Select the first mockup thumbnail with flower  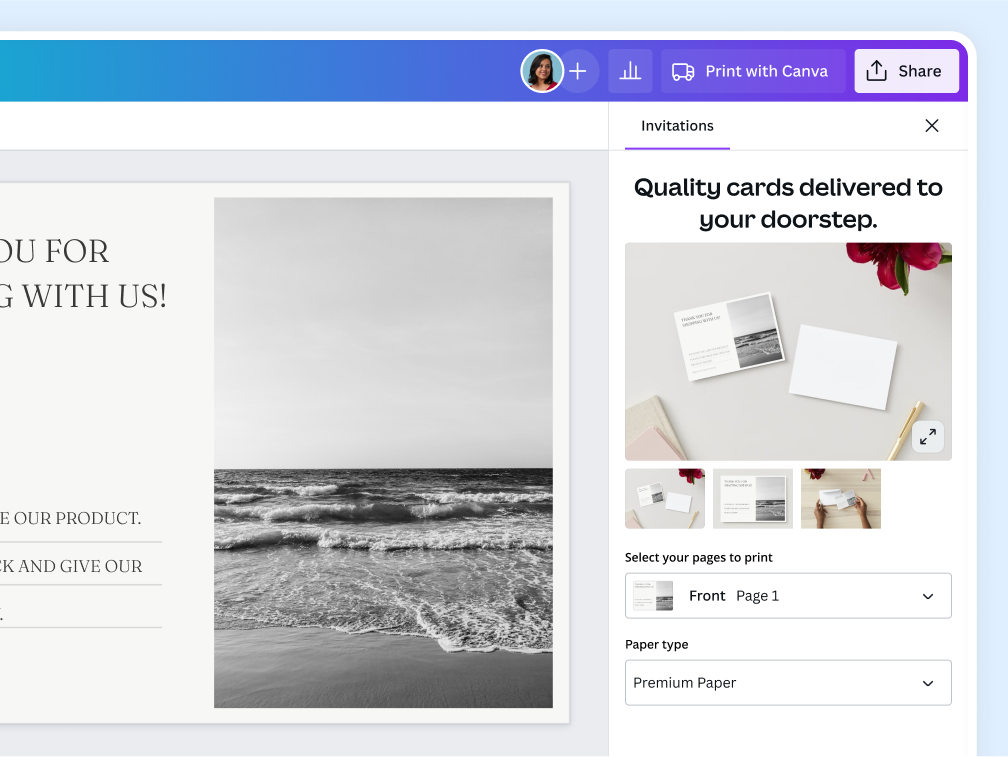coord(665,499)
